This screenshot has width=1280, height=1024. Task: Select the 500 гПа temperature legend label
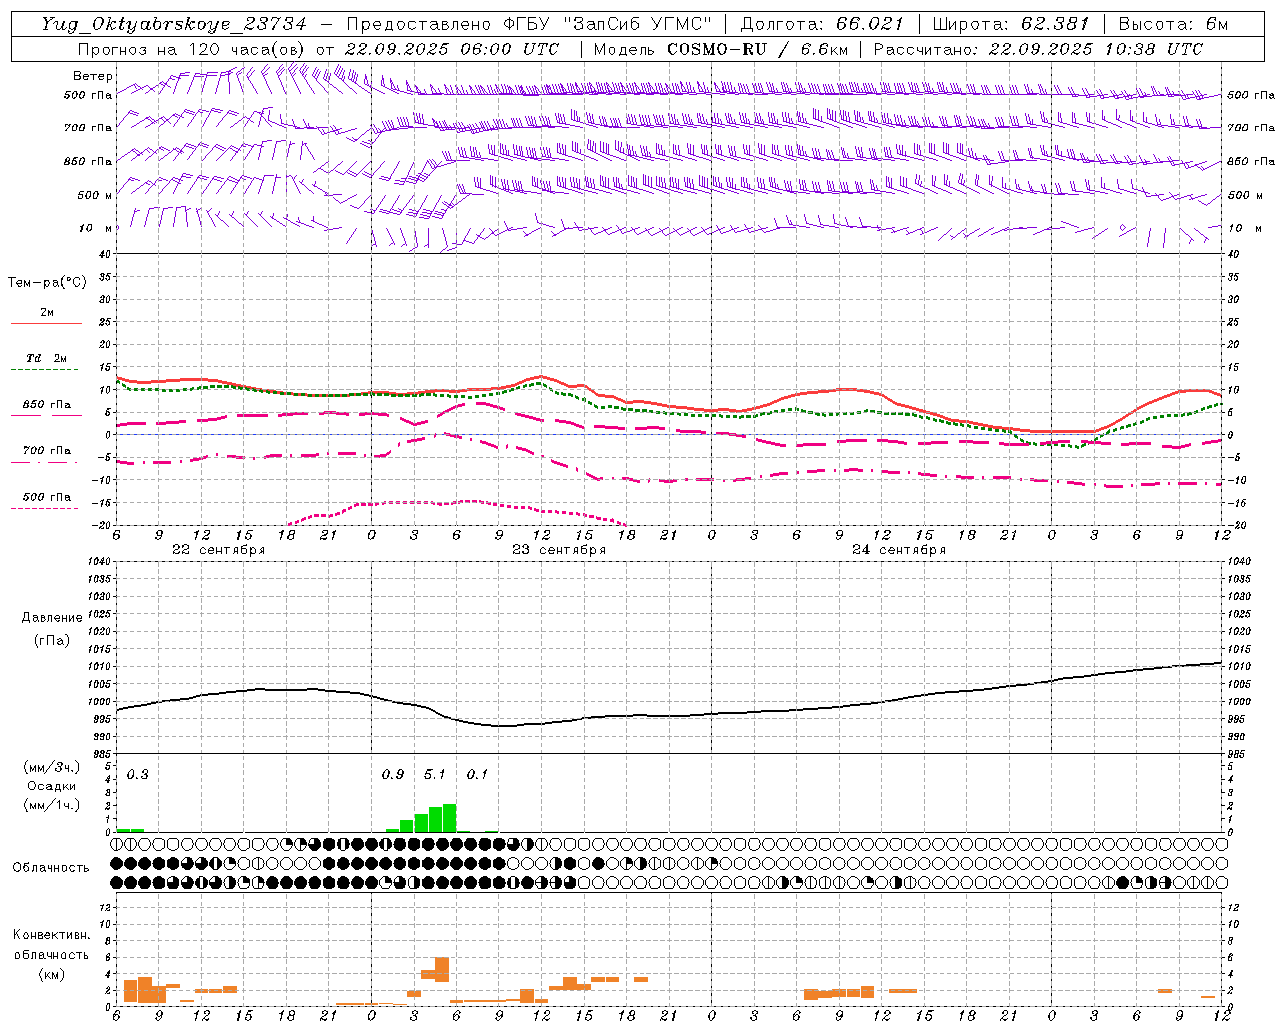click(47, 497)
